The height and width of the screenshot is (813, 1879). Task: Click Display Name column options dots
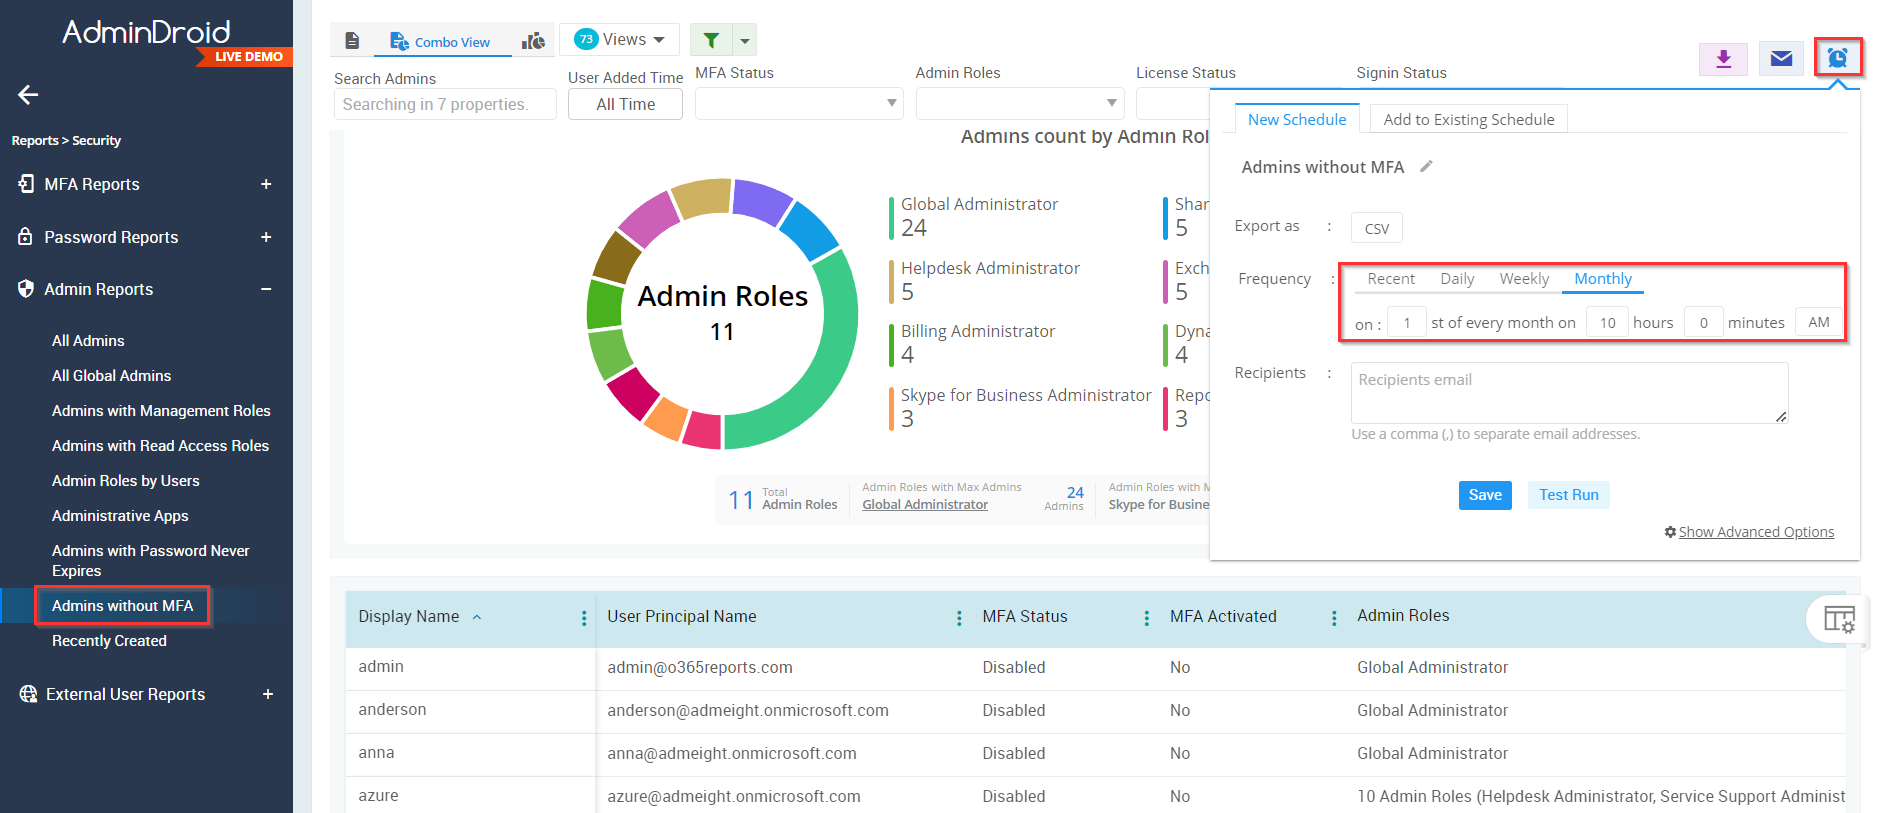tap(584, 618)
